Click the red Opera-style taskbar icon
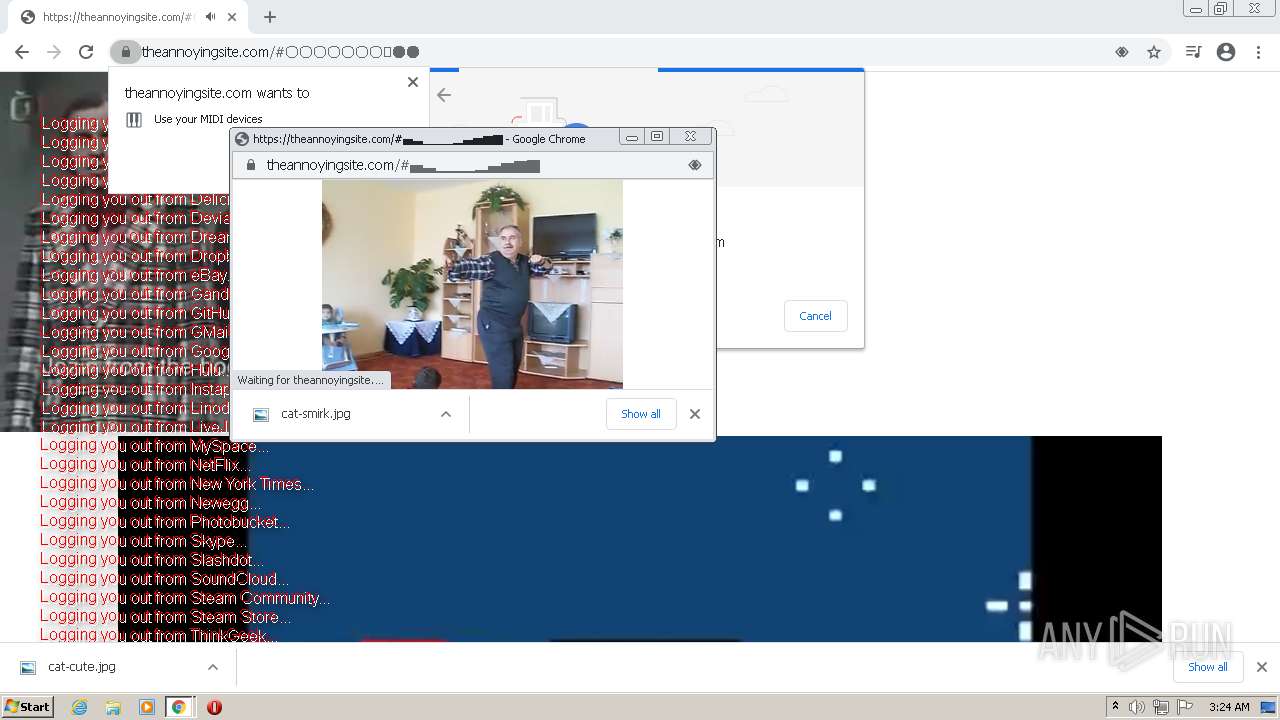Image resolution: width=1280 pixels, height=720 pixels. [x=214, y=707]
